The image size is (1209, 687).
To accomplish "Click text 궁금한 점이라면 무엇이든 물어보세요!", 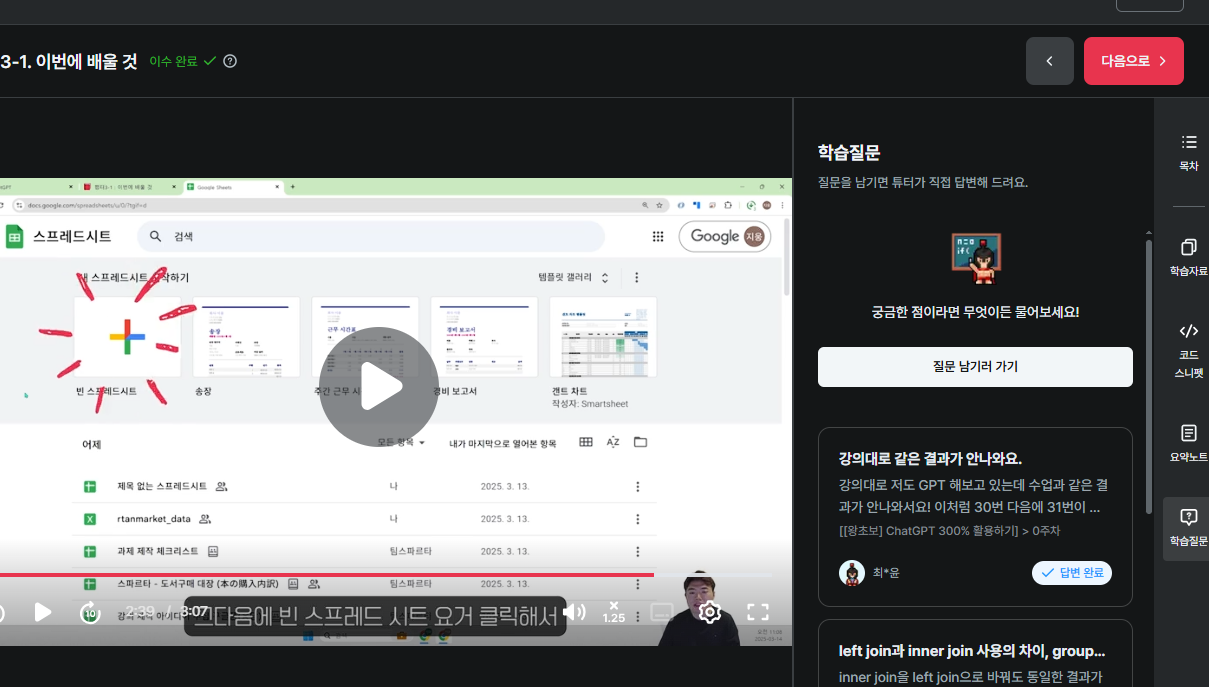I will (975, 312).
